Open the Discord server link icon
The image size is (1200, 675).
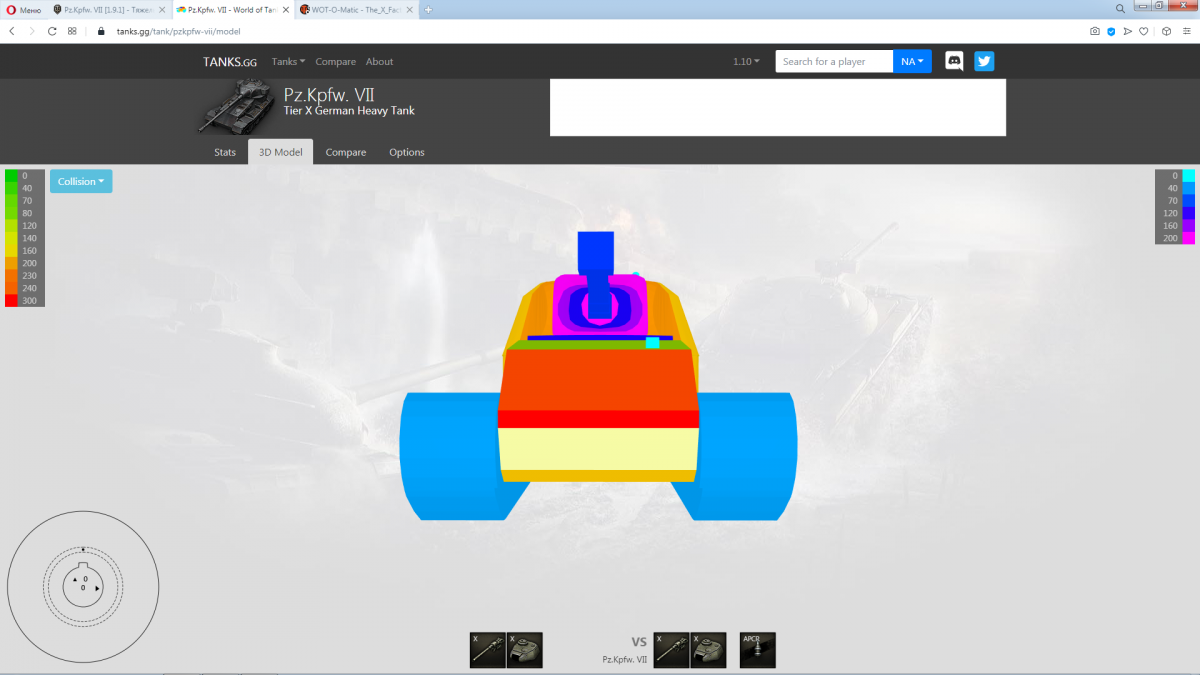pyautogui.click(x=954, y=61)
